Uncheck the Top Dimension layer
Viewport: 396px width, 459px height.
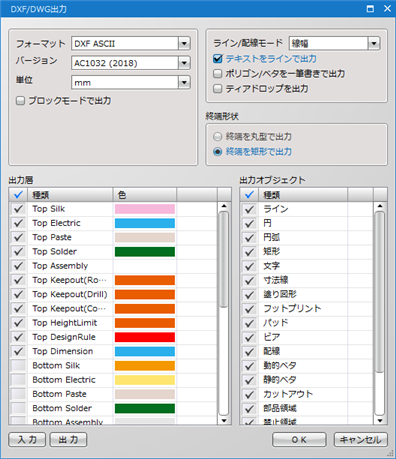coord(18,351)
